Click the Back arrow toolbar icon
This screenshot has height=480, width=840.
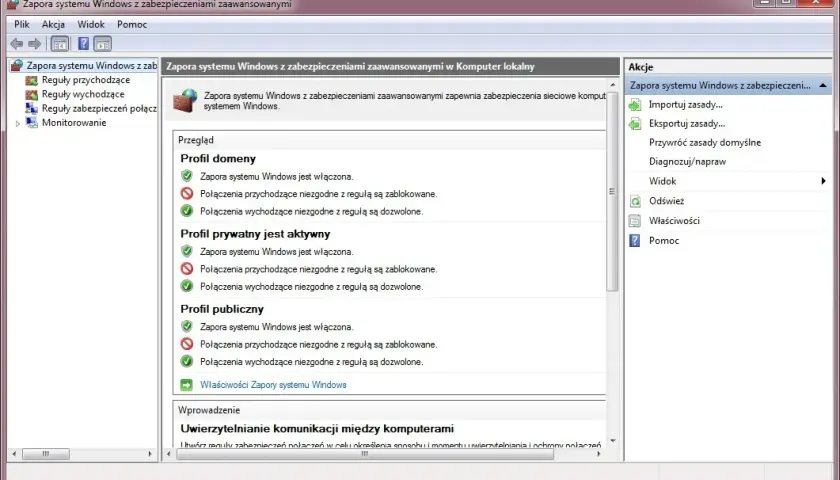point(17,44)
